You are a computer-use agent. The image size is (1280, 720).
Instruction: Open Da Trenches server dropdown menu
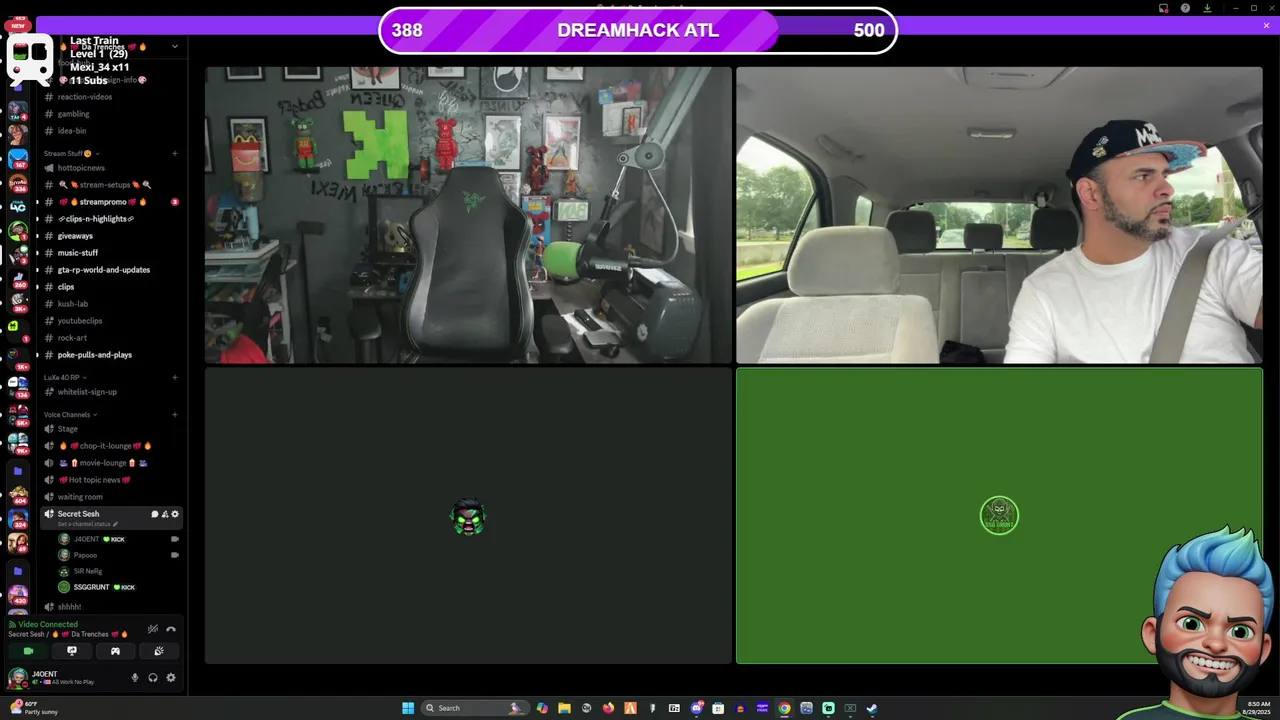[174, 46]
